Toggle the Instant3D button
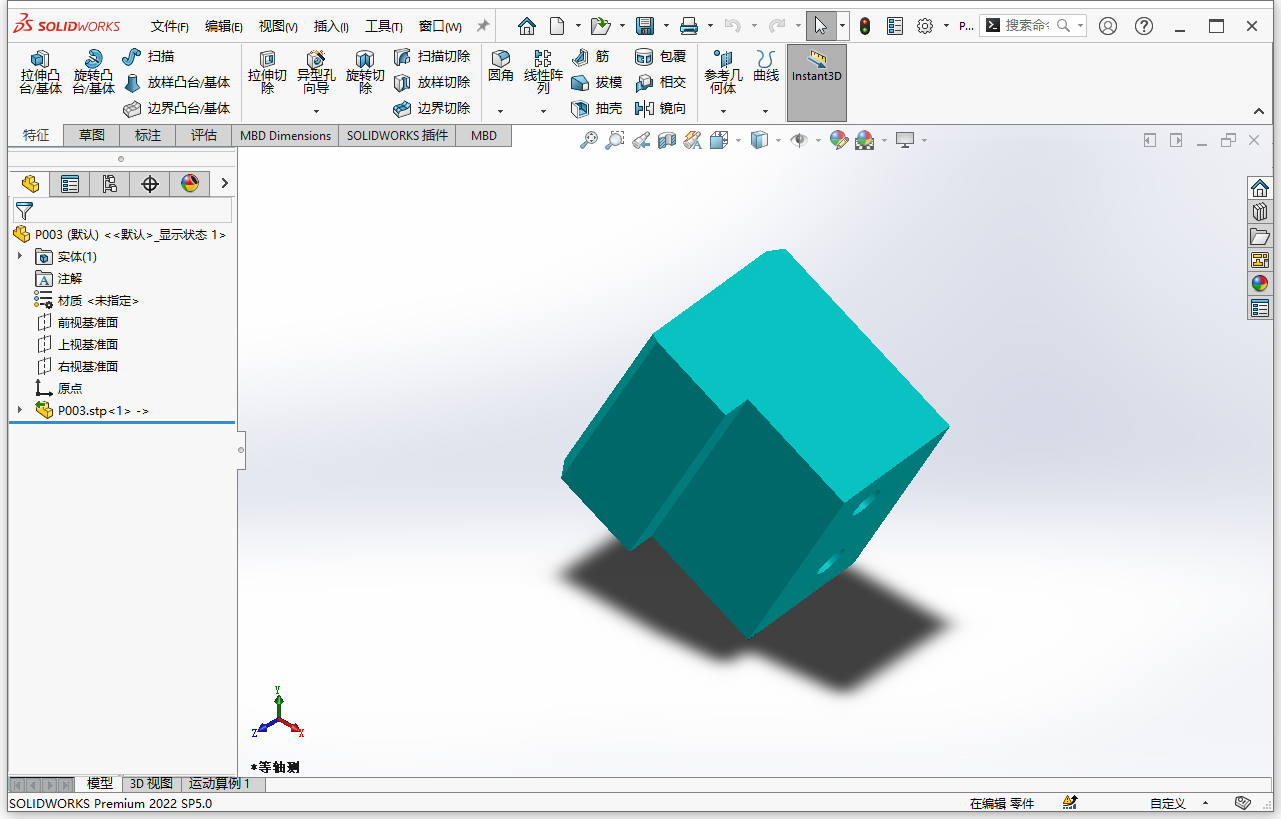Screen dimensions: 1281x819 coord(817,83)
